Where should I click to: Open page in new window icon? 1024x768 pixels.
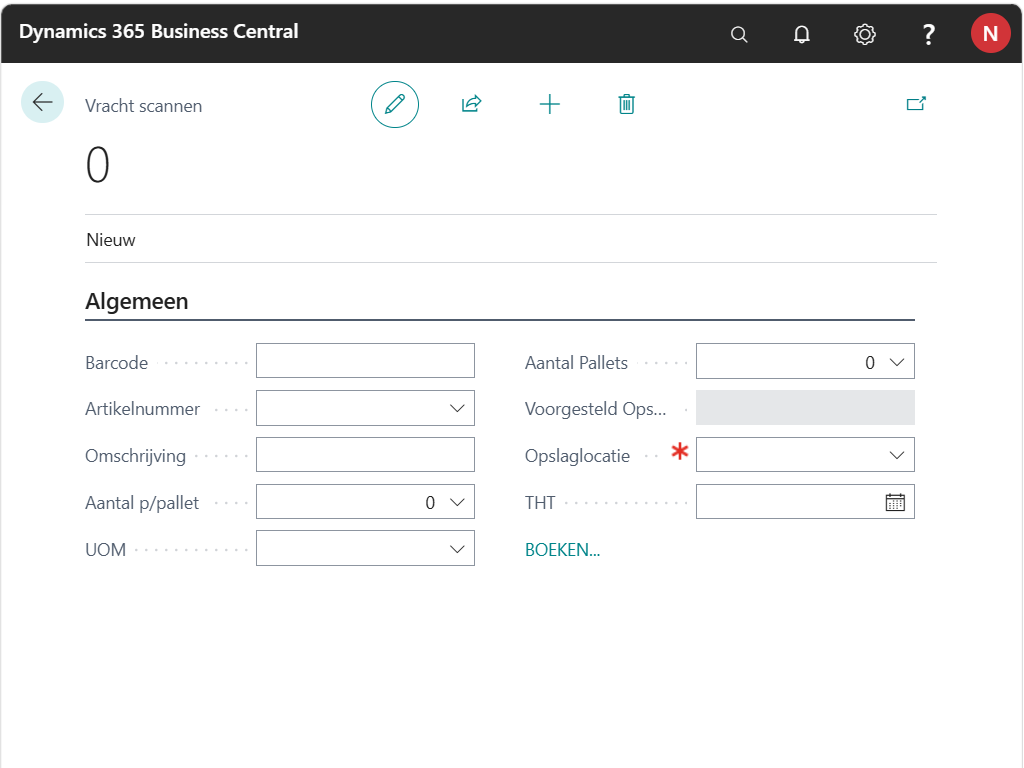(916, 103)
